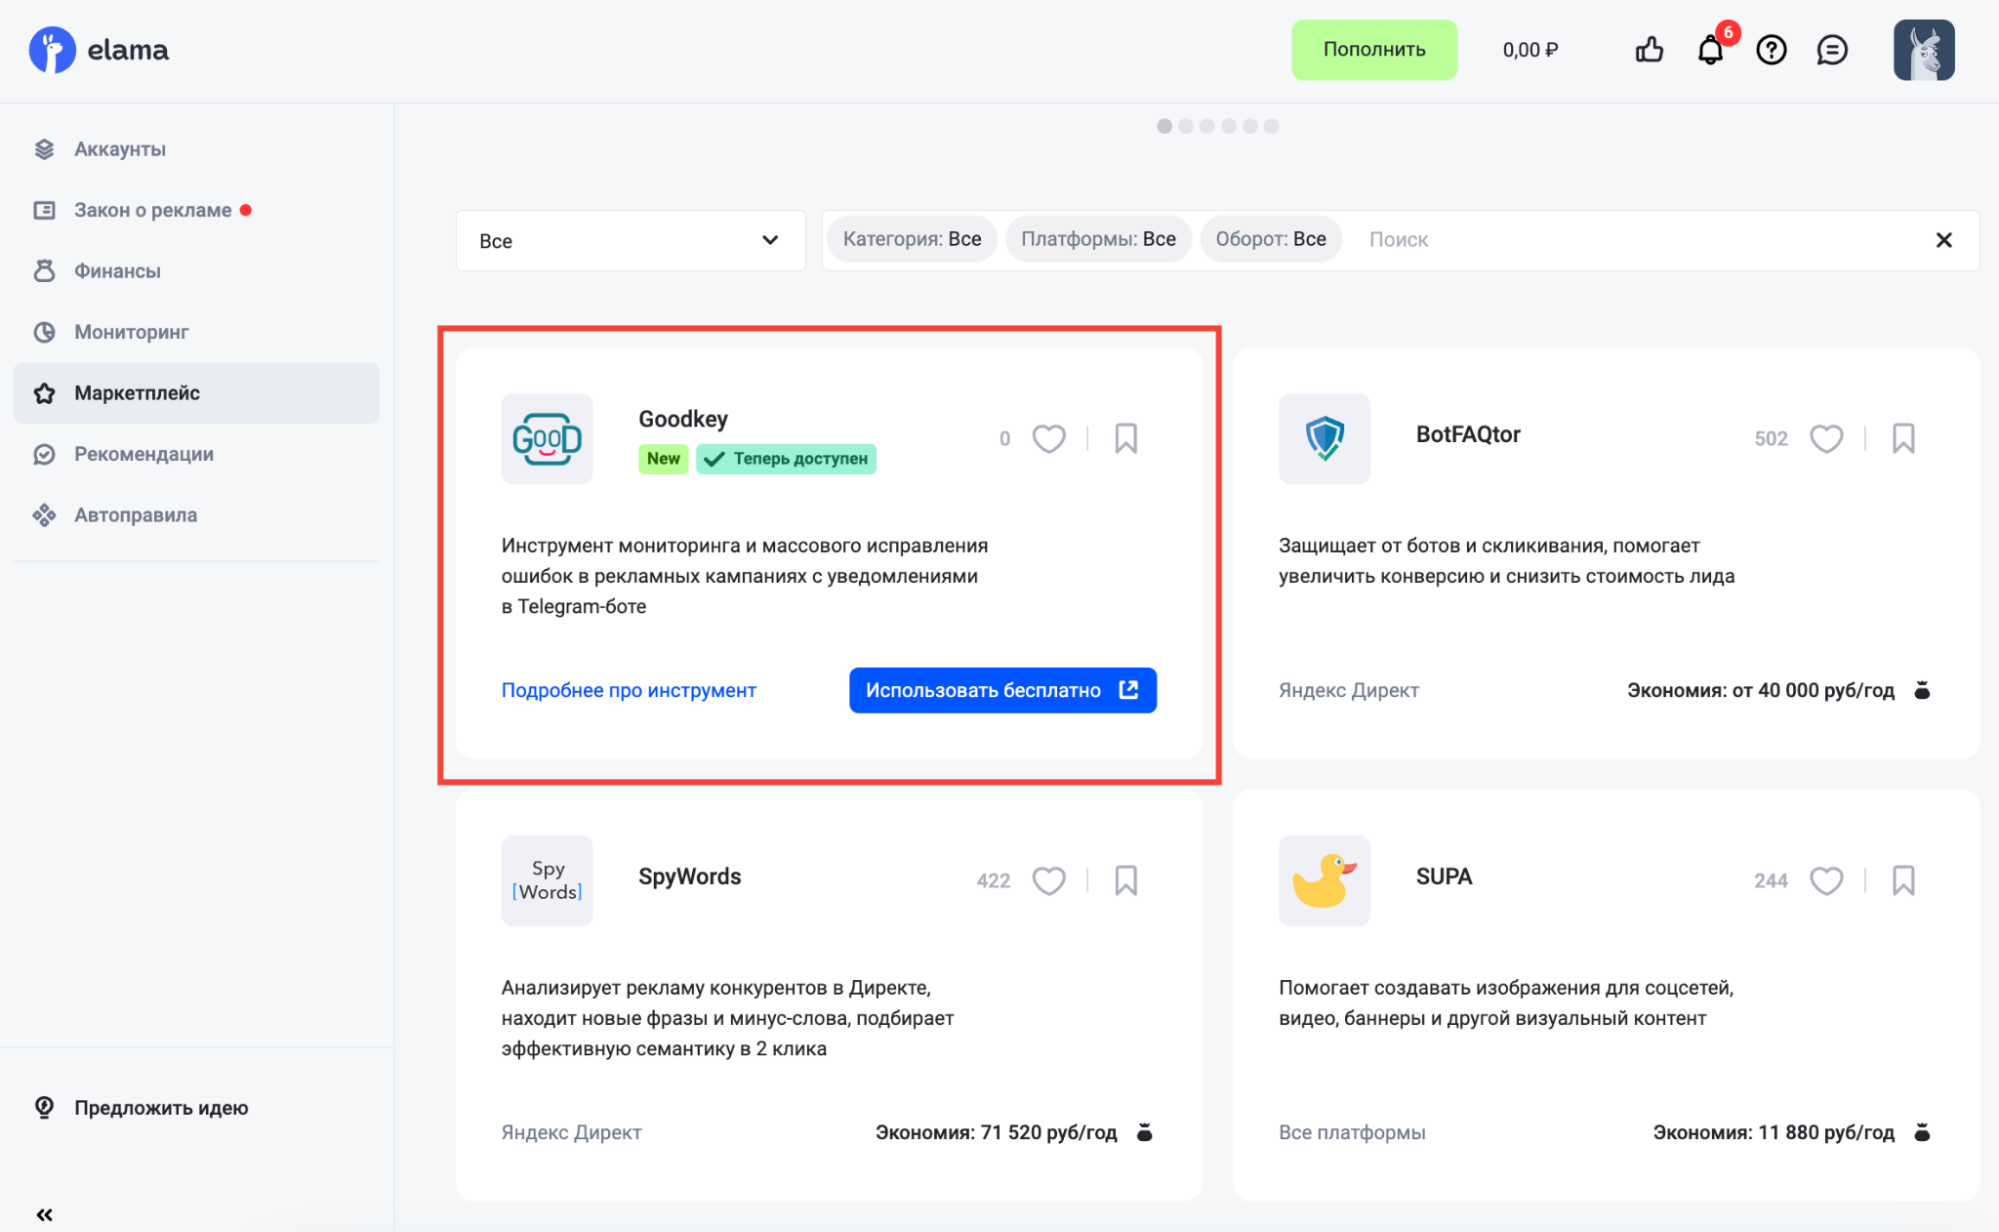
Task: Click the thumbs-up feedback icon
Action: tap(1649, 50)
